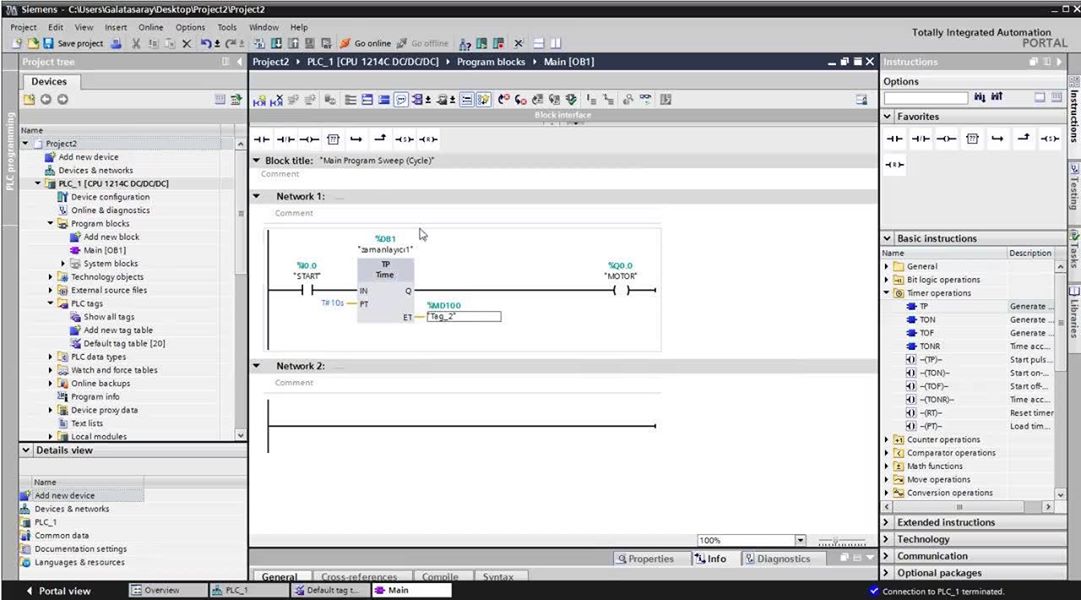
Task: Click Program blocks in the breadcrumb
Action: tap(491, 62)
